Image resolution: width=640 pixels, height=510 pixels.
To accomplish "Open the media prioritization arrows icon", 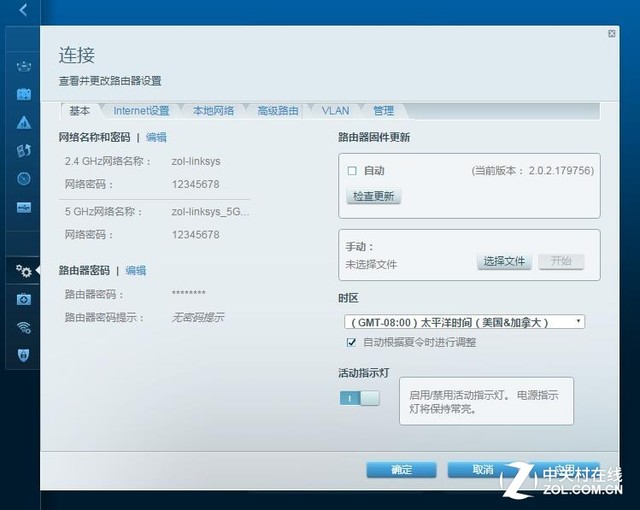I will point(24,151).
